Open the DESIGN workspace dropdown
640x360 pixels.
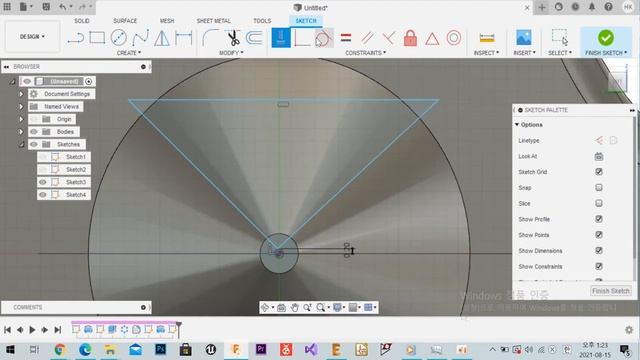[32, 37]
